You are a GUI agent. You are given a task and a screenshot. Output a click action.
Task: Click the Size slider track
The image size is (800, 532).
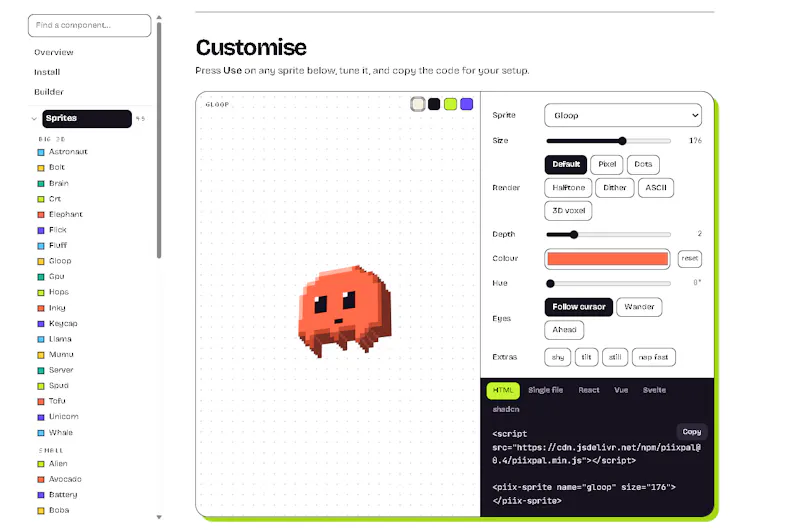click(608, 141)
